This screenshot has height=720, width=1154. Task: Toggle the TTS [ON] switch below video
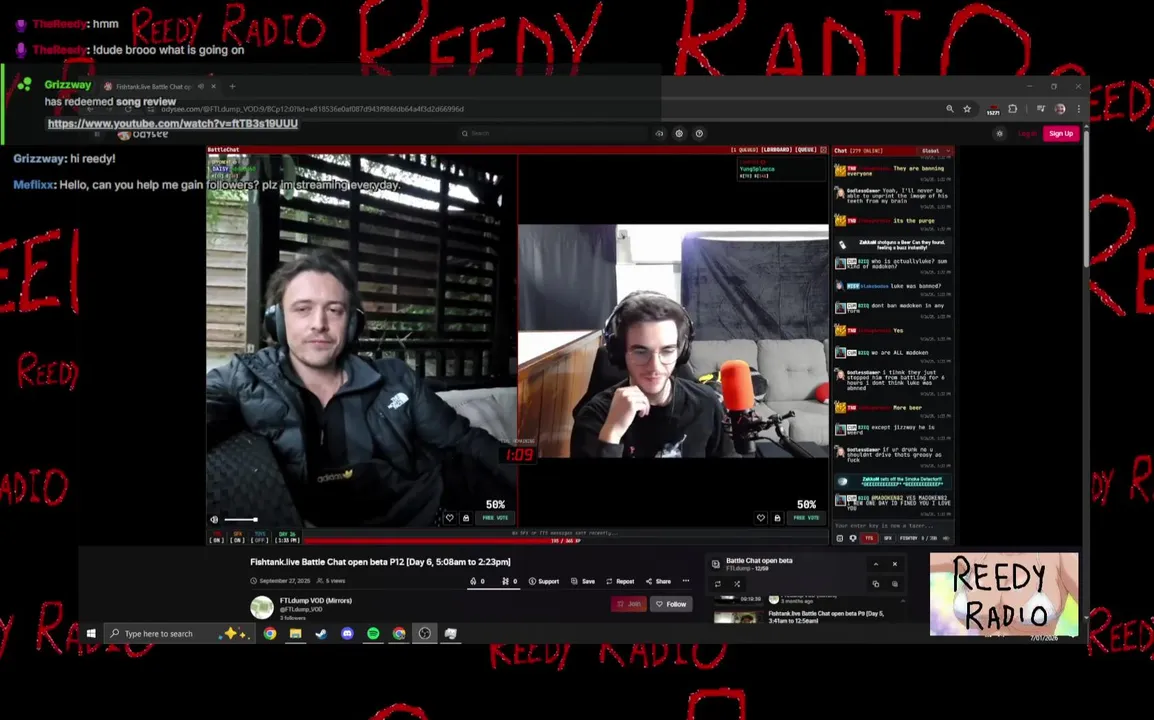216,537
